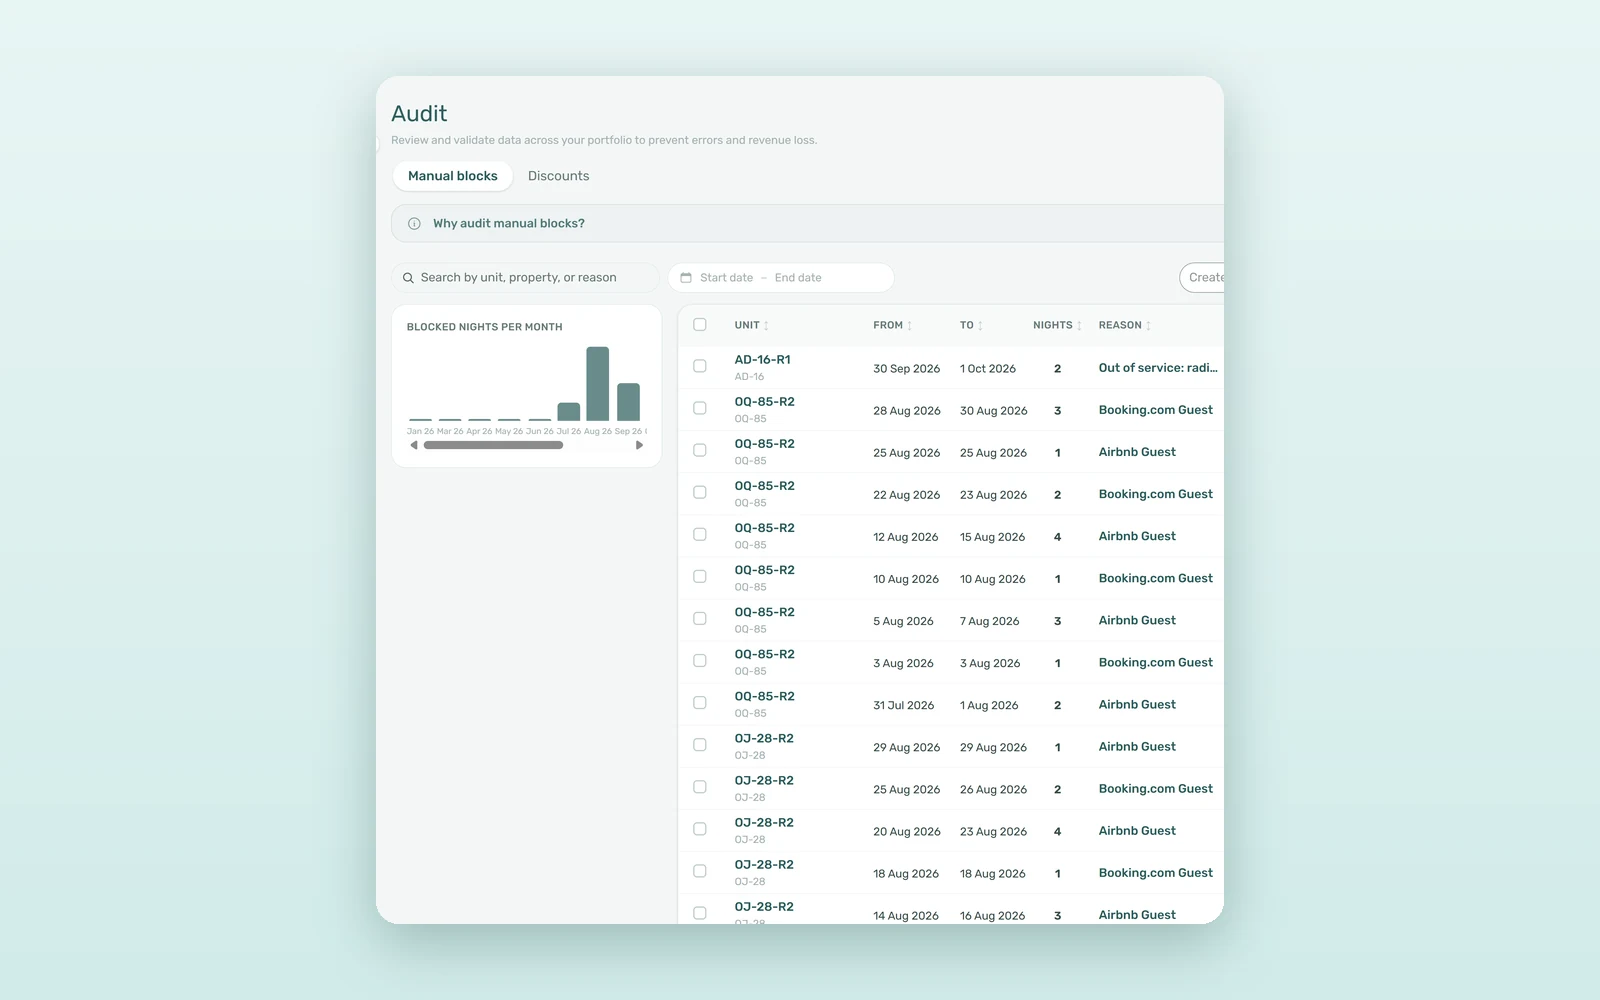Click the right arrow under the blocked nights chart
This screenshot has width=1600, height=1000.
(639, 445)
